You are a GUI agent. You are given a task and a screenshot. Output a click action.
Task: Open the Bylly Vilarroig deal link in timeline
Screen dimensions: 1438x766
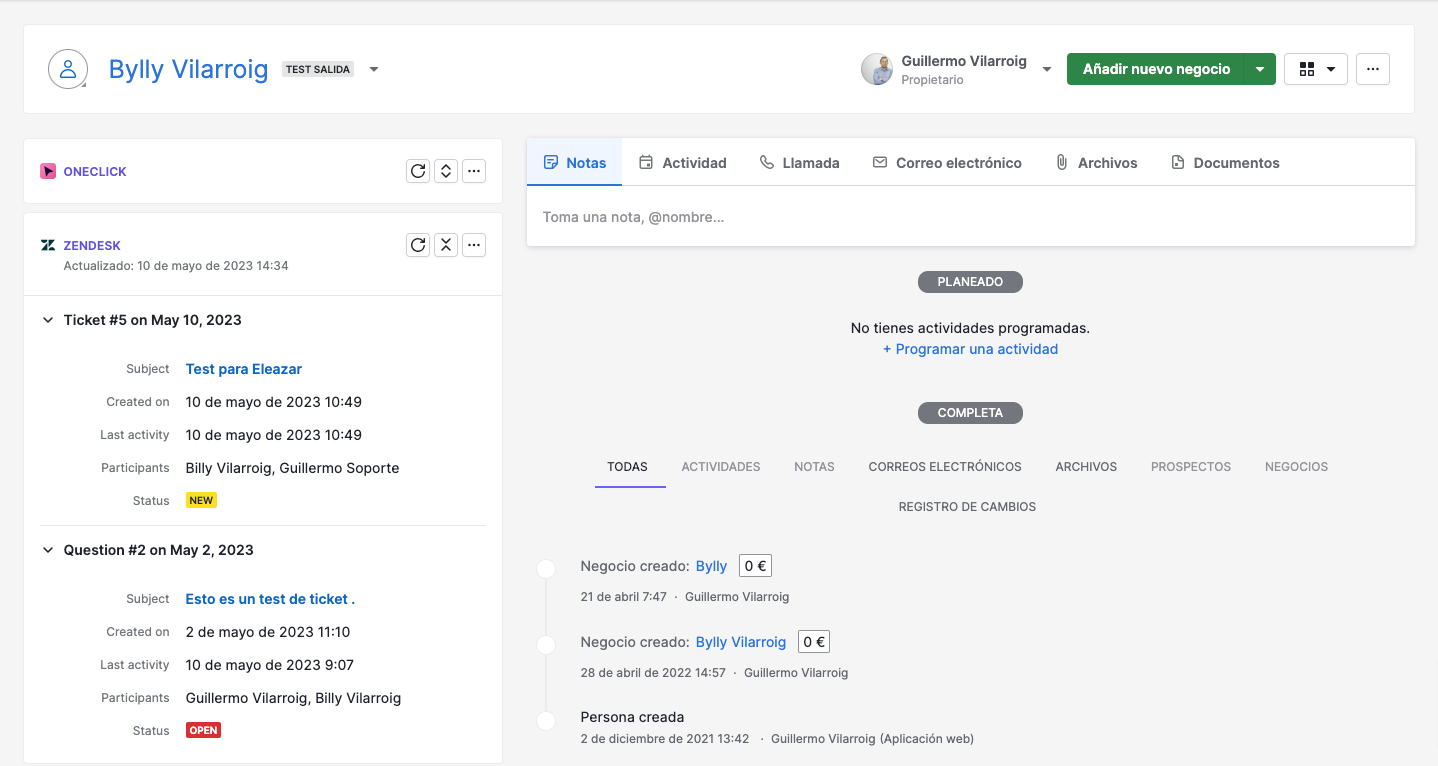tap(741, 642)
